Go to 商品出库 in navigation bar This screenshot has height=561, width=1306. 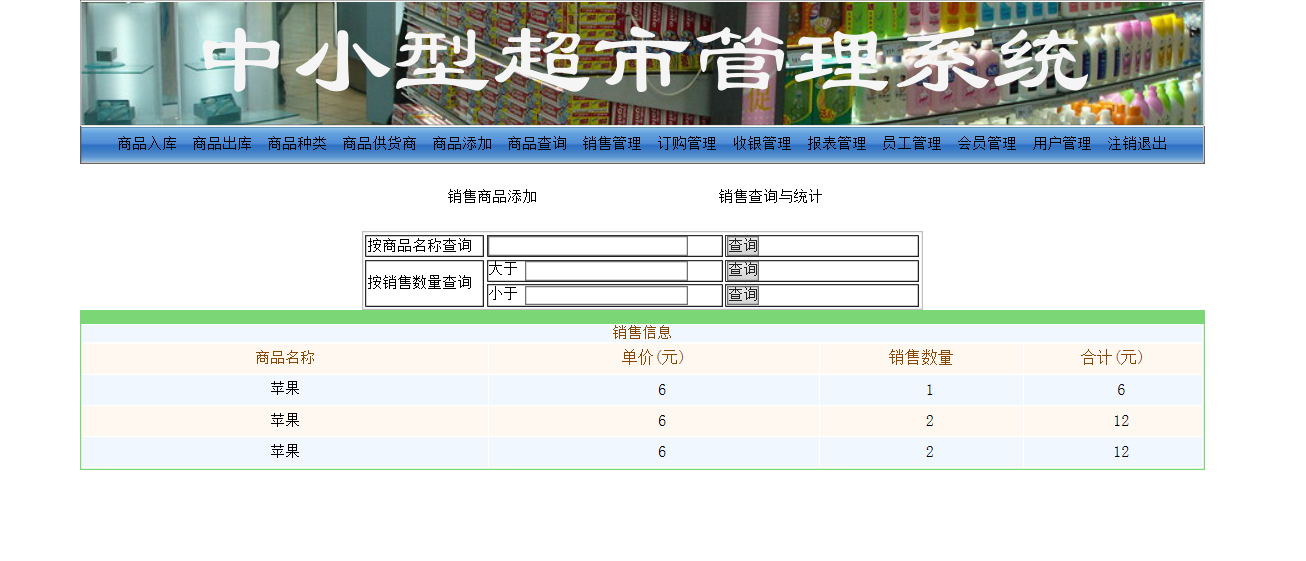[222, 144]
